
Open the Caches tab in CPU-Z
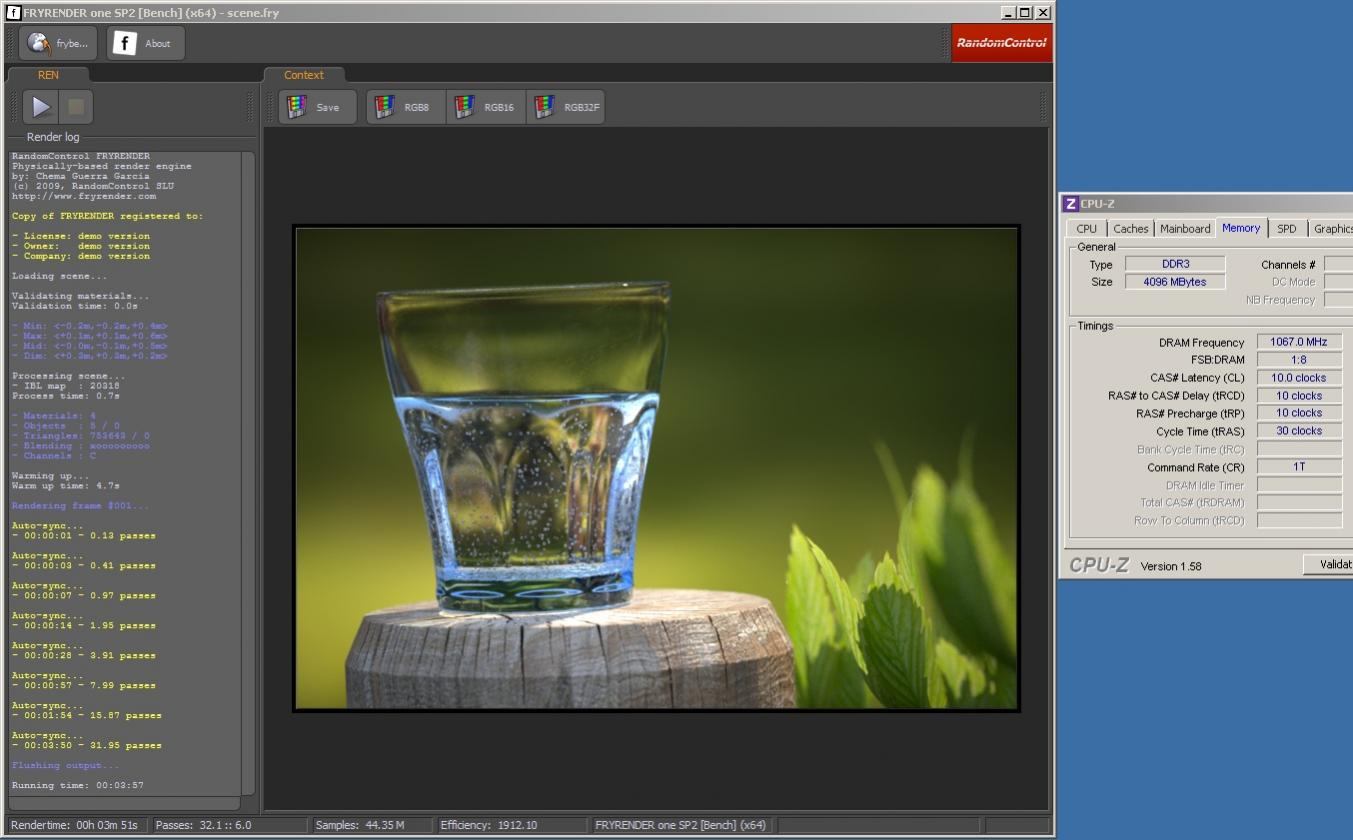click(x=1130, y=229)
